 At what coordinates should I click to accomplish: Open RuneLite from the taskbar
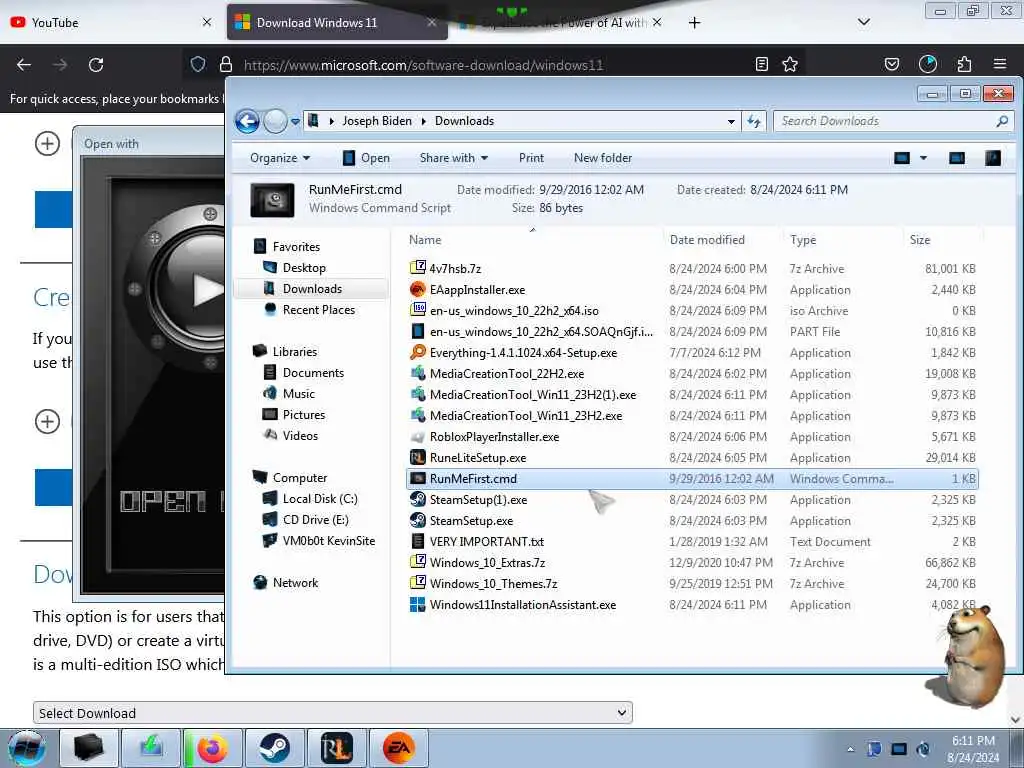click(336, 748)
